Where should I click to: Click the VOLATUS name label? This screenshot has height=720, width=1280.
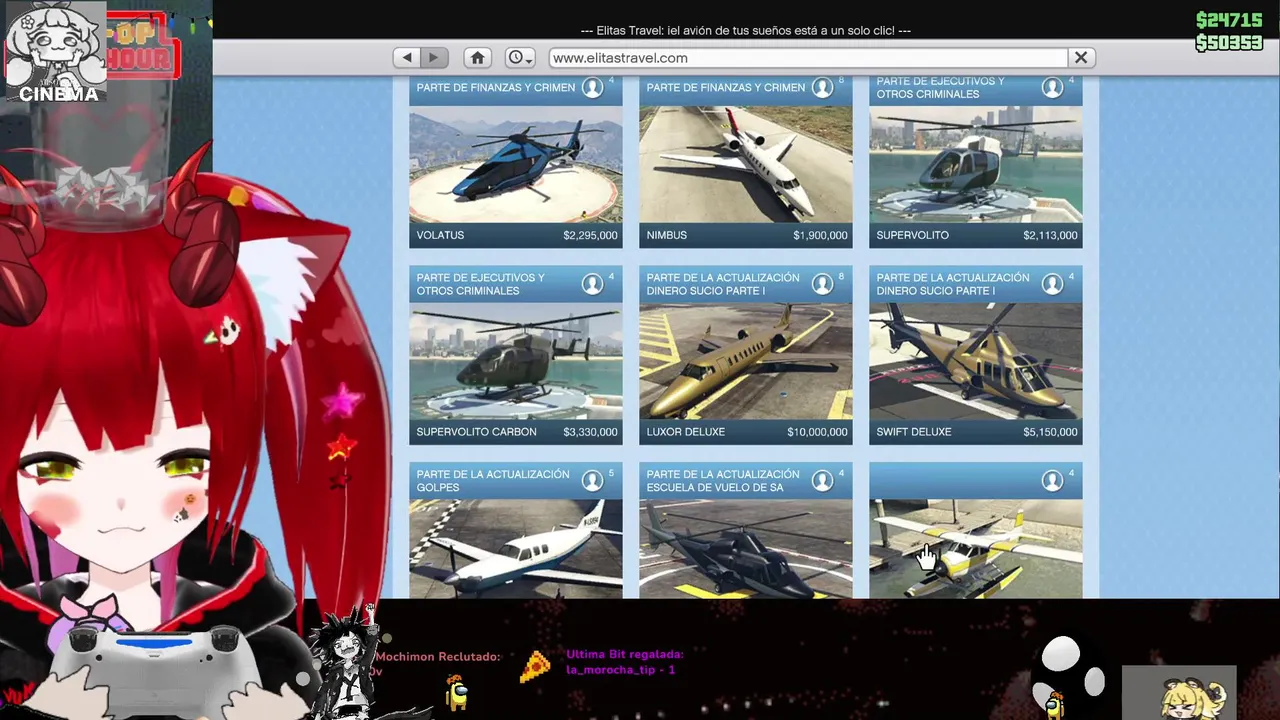441,235
